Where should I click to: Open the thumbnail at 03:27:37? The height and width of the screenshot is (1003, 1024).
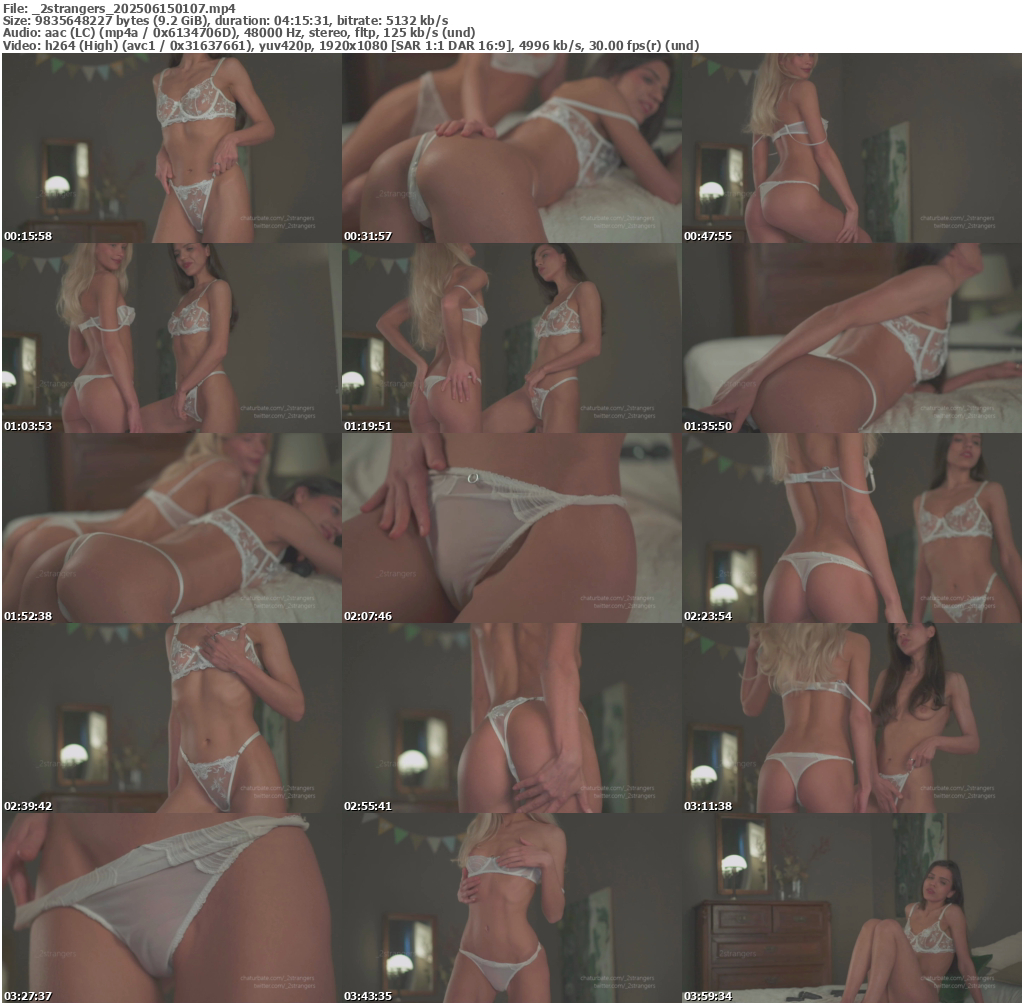click(171, 908)
